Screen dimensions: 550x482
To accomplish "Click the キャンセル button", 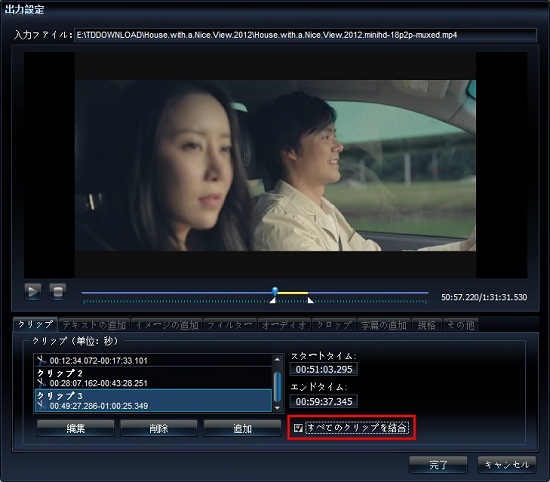I will (x=507, y=465).
